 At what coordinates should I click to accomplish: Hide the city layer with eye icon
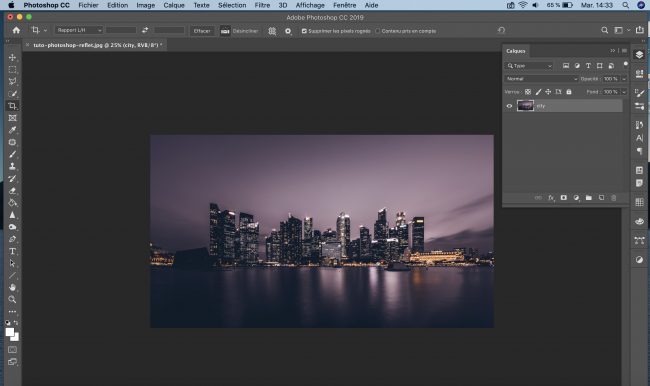coord(509,106)
